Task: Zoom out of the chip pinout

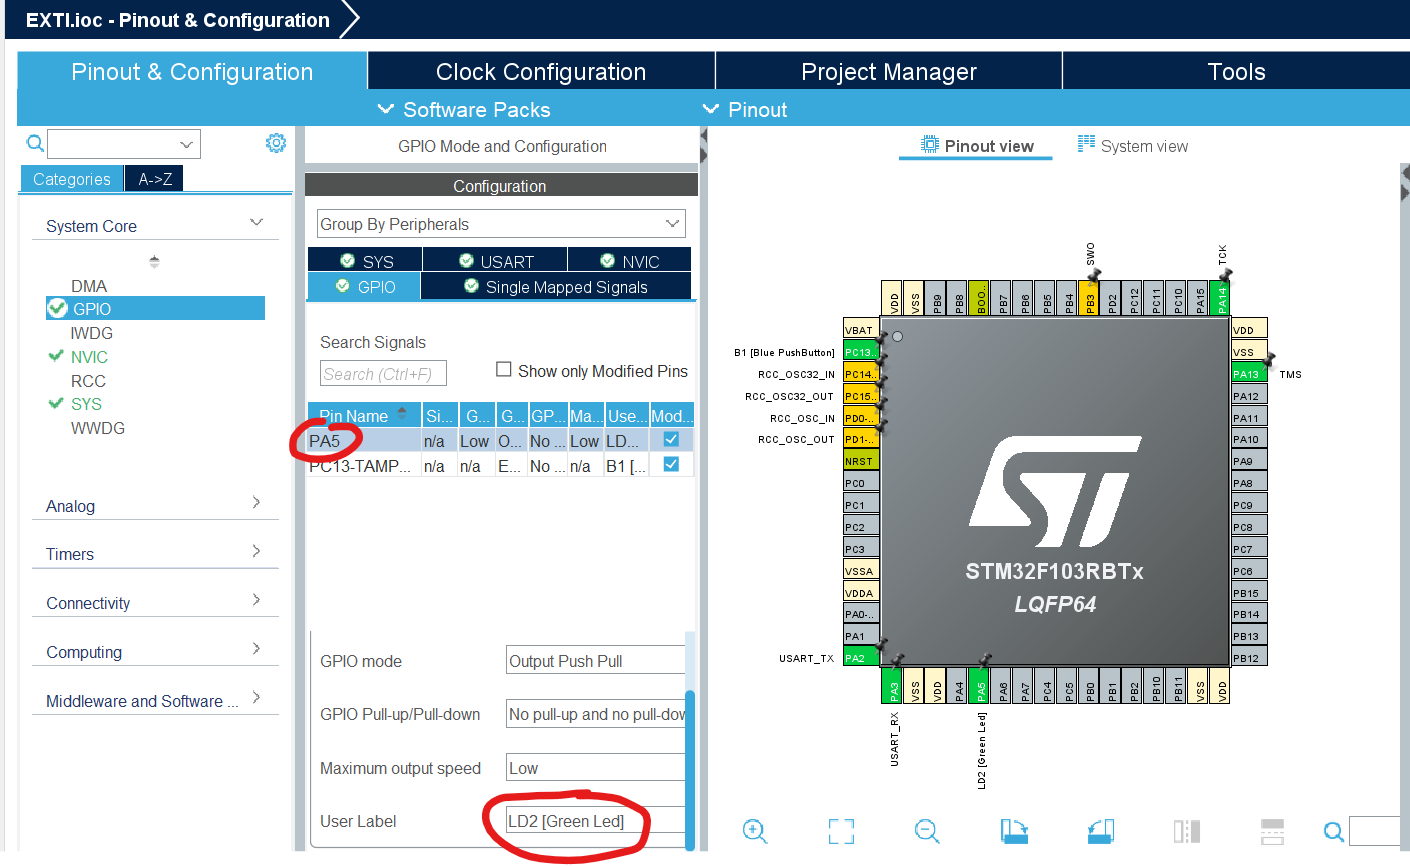Action: point(927,831)
